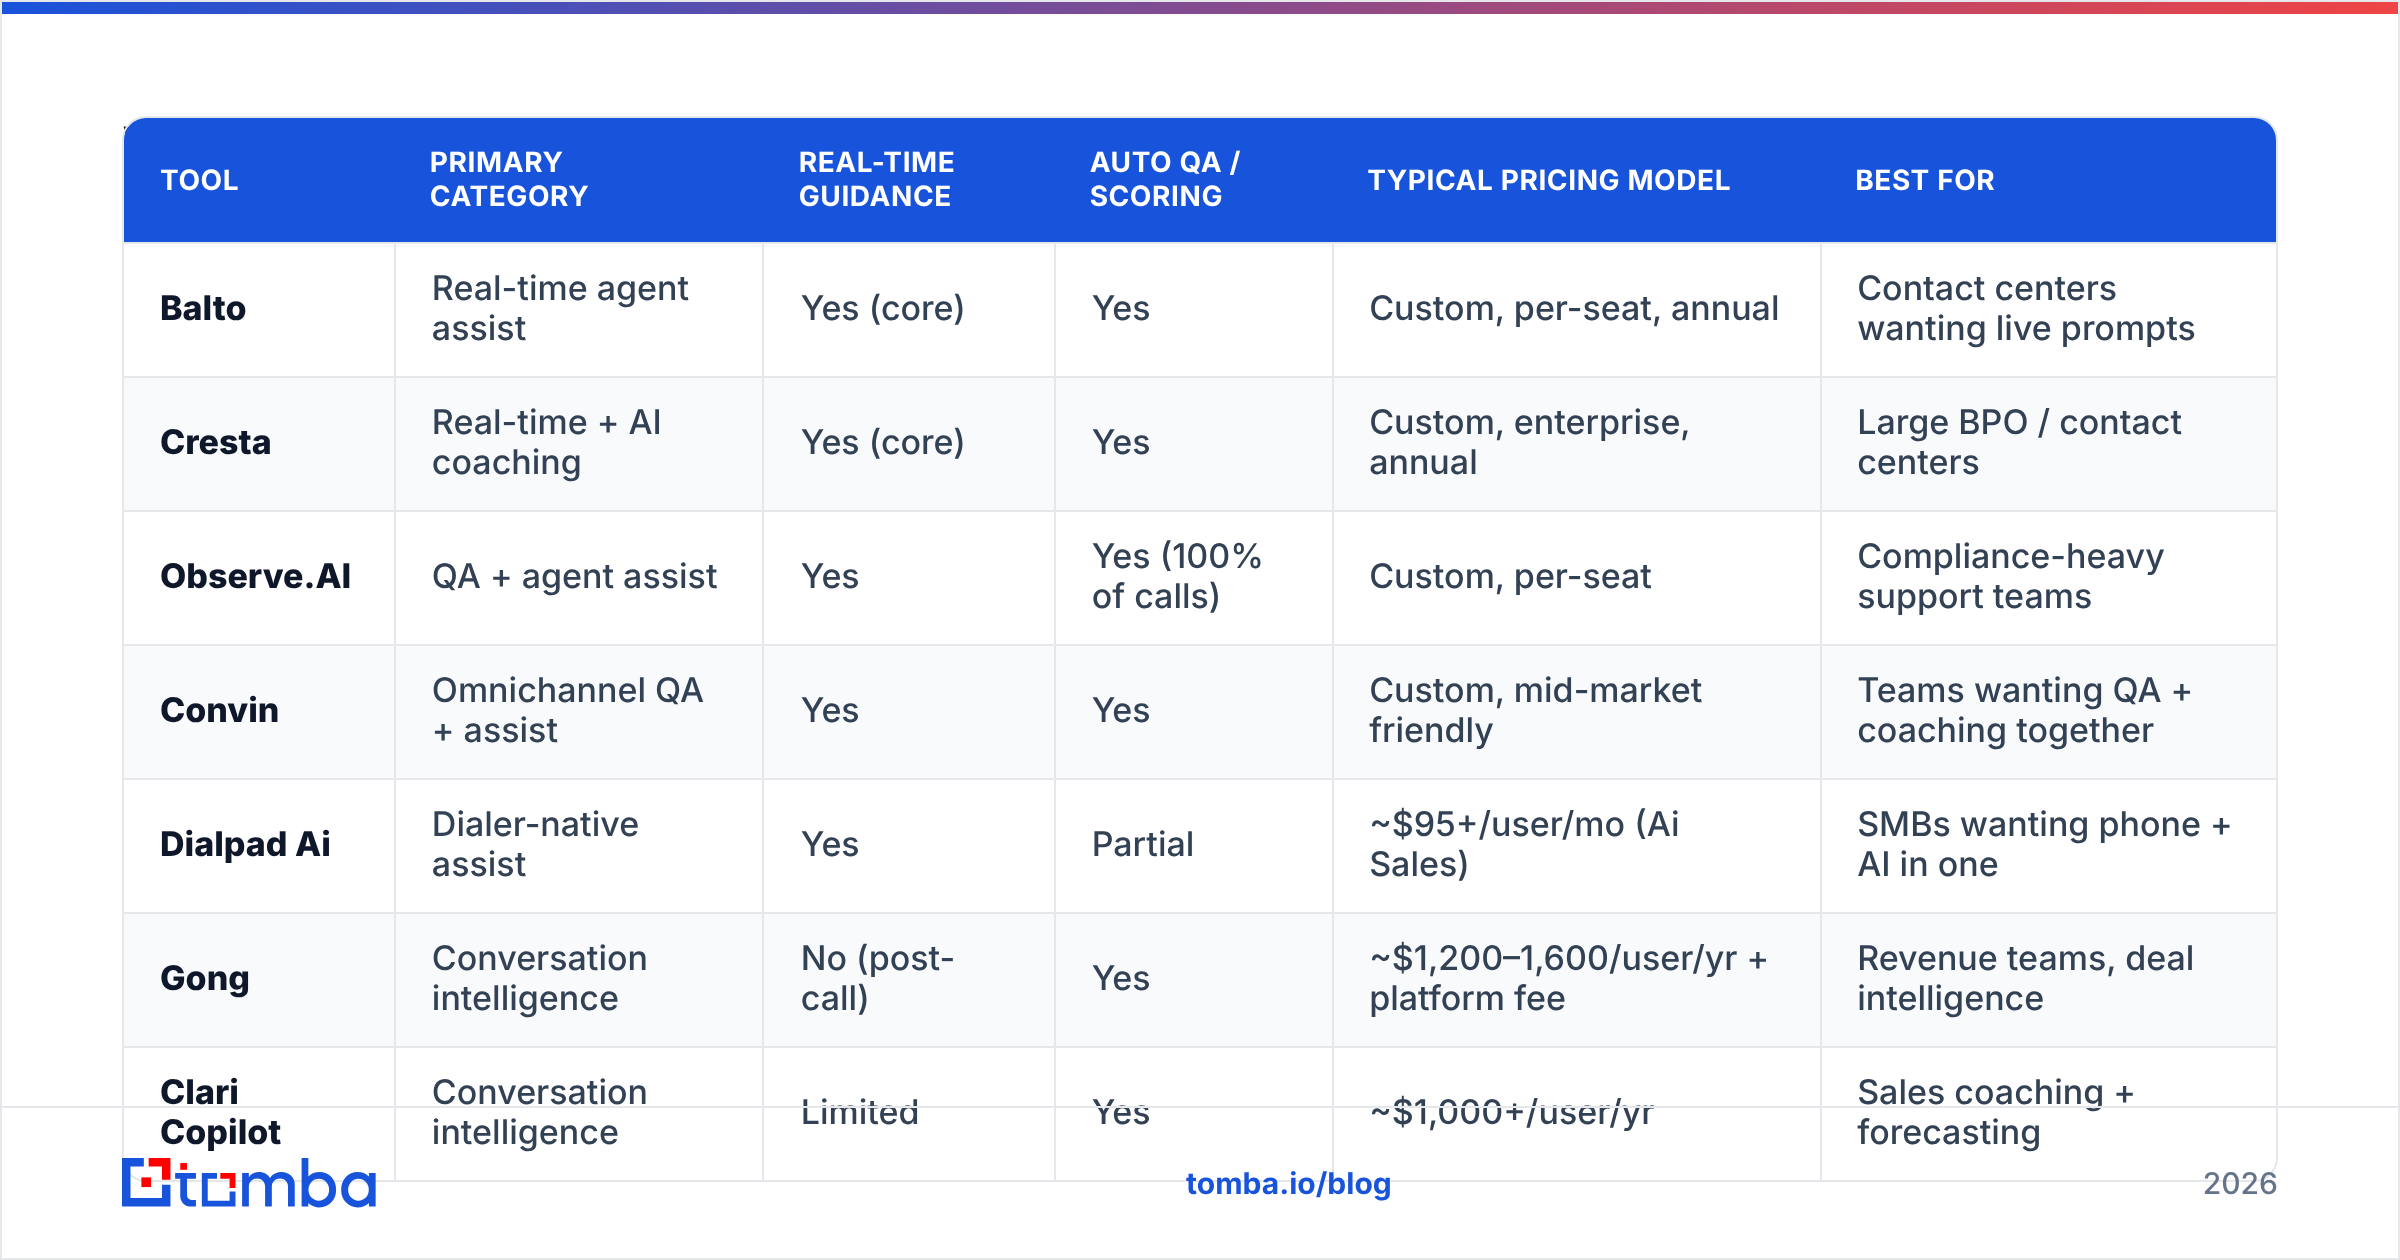Click the REAL-TIME GUIDANCE header
The width and height of the screenshot is (2400, 1260).
876,179
